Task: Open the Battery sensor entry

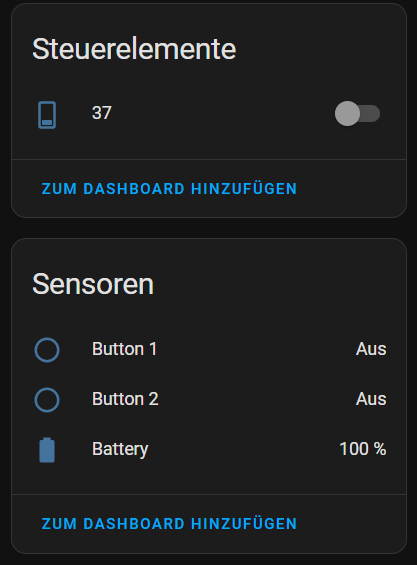Action: 210,449
